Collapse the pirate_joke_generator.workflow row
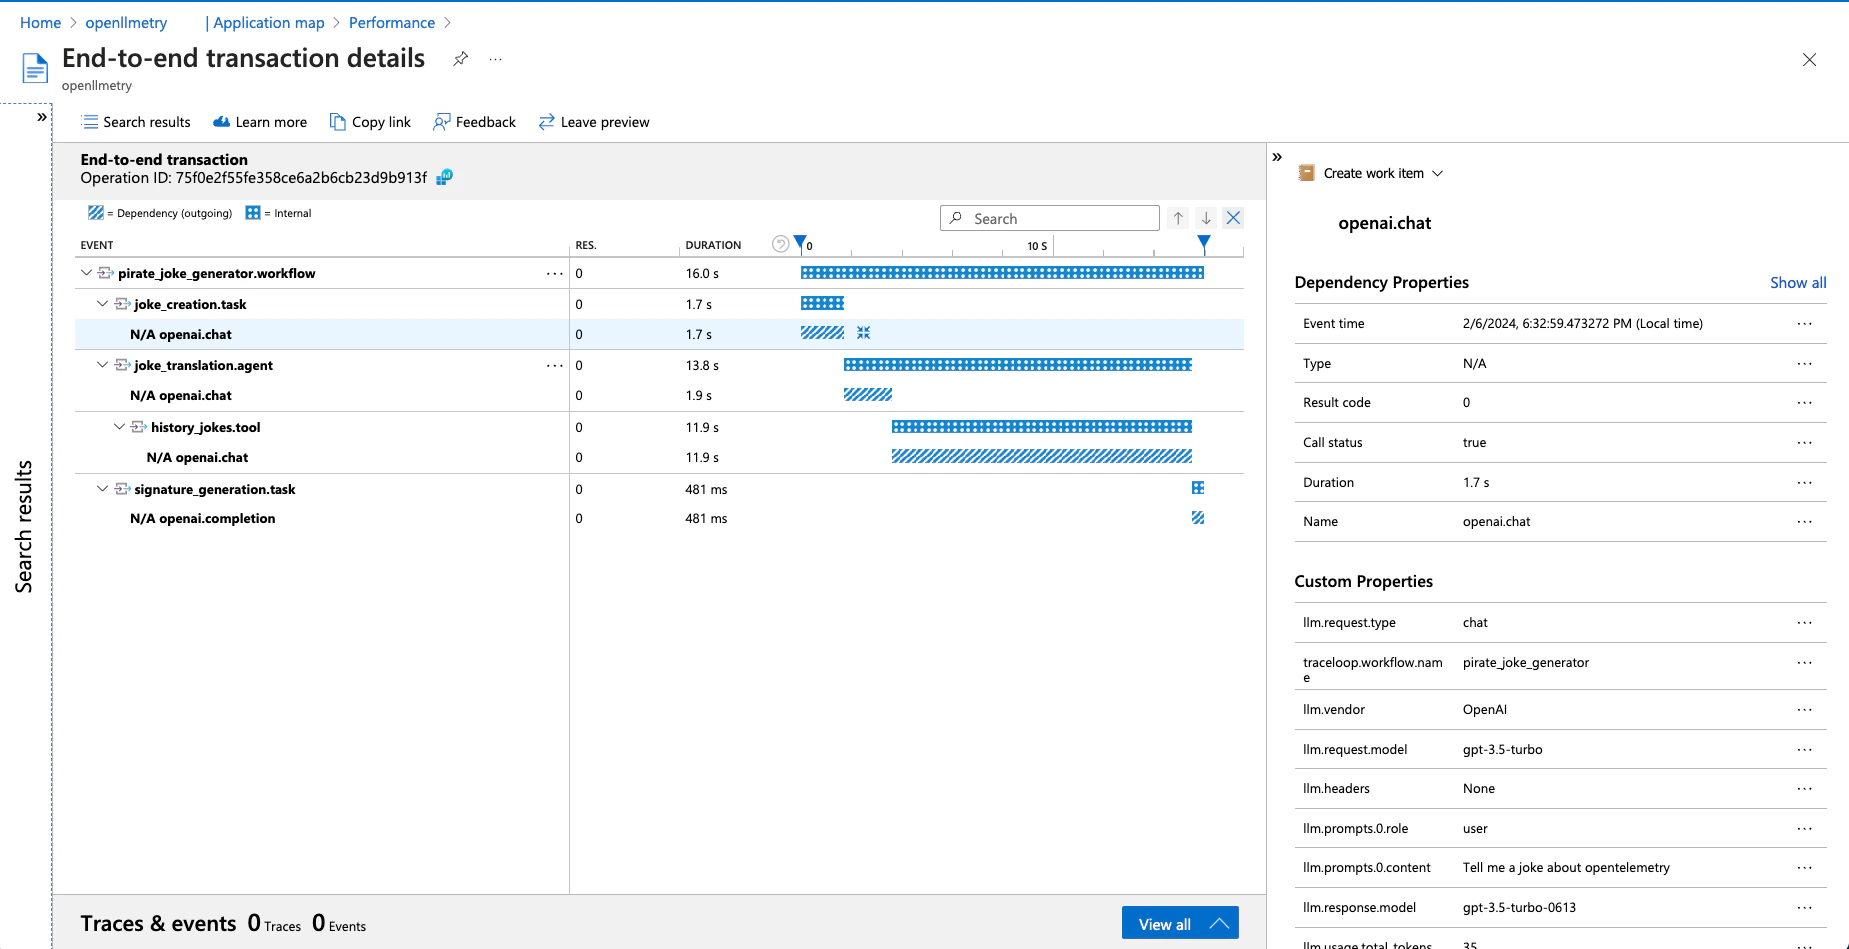Viewport: 1849px width, 949px height. point(87,273)
